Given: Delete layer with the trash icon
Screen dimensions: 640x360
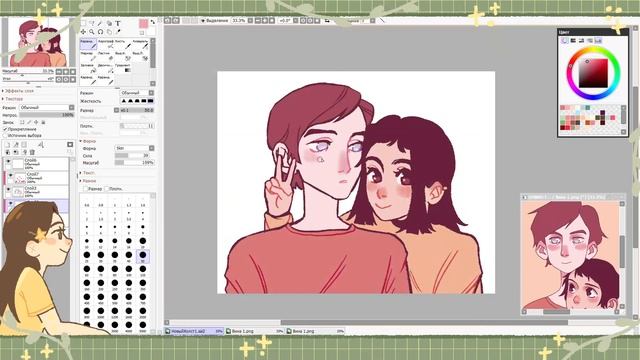Looking at the screenshot, I should pyautogui.click(x=32, y=152).
